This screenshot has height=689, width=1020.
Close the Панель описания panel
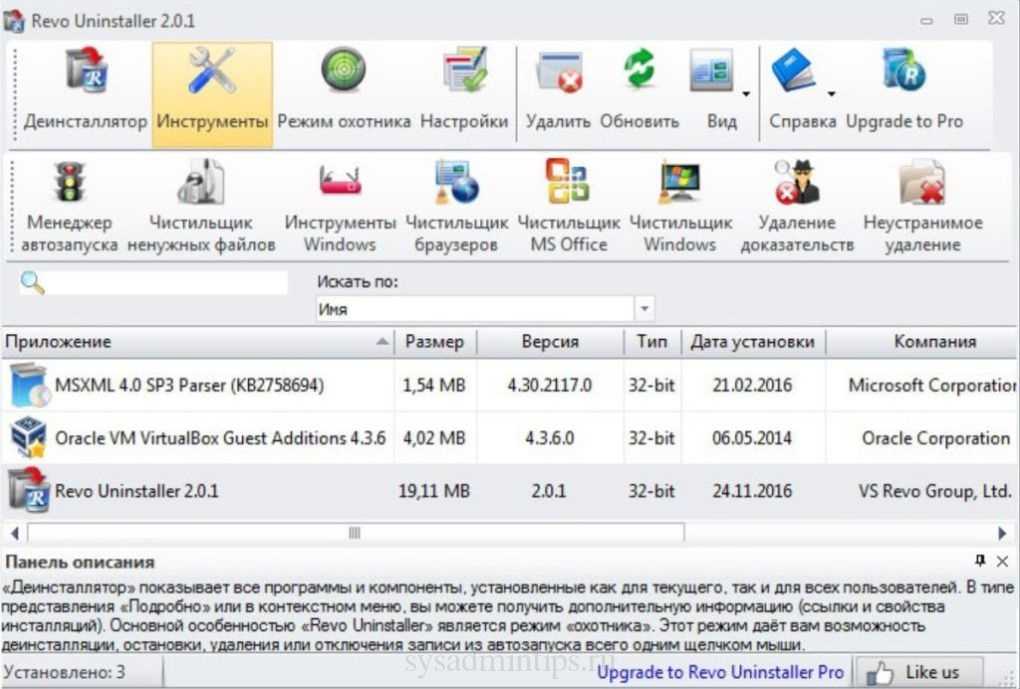tap(1002, 561)
